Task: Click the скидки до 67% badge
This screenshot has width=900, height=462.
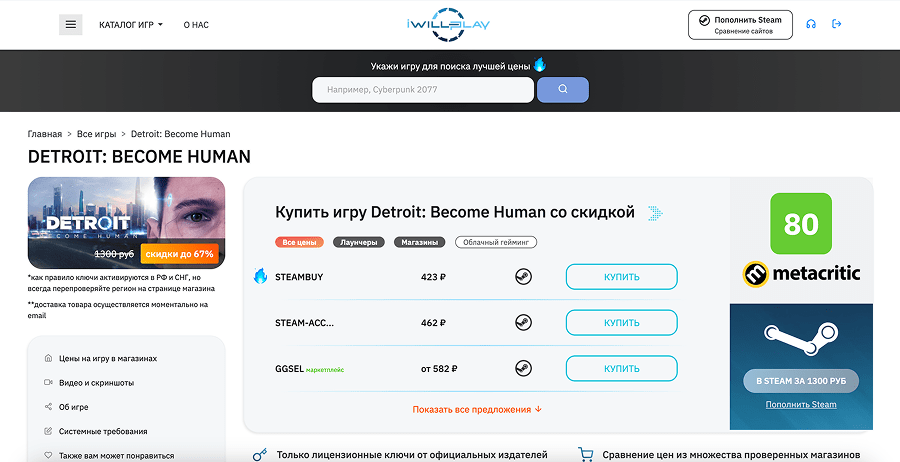Action: pyautogui.click(x=179, y=254)
